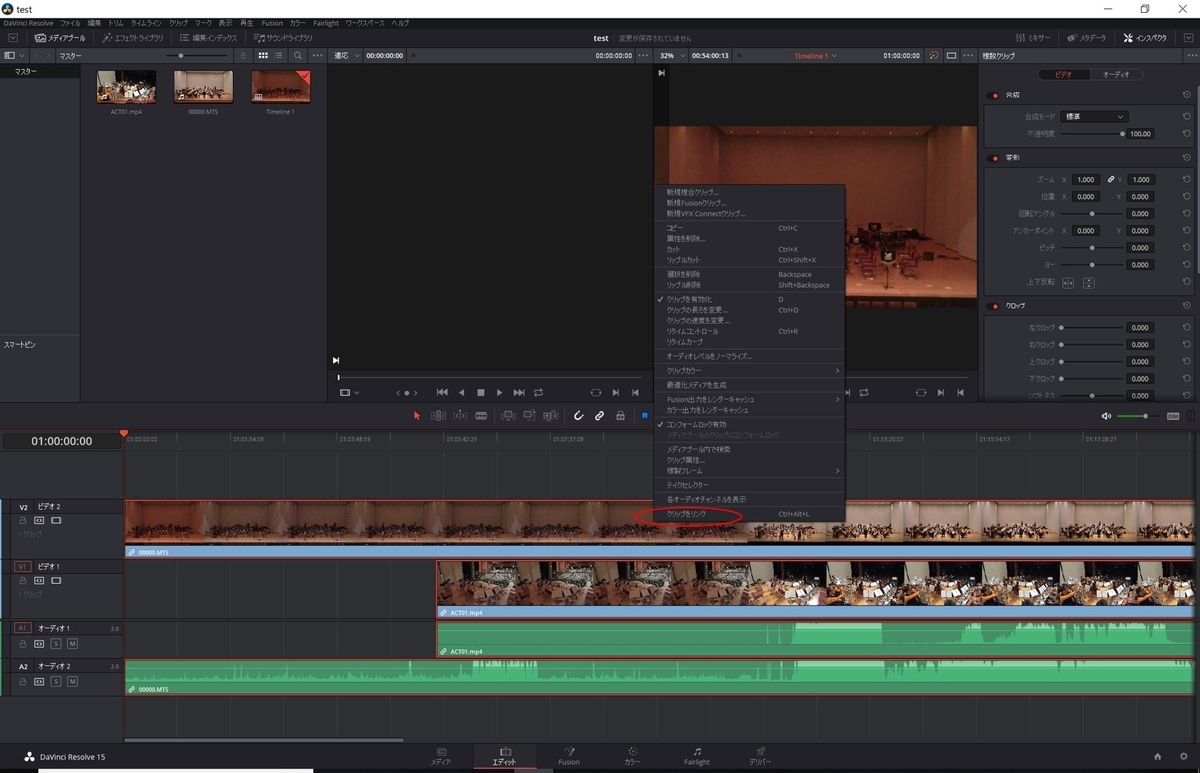Toggle 合成 section enable dot
The width and height of the screenshot is (1200, 773).
pos(994,95)
